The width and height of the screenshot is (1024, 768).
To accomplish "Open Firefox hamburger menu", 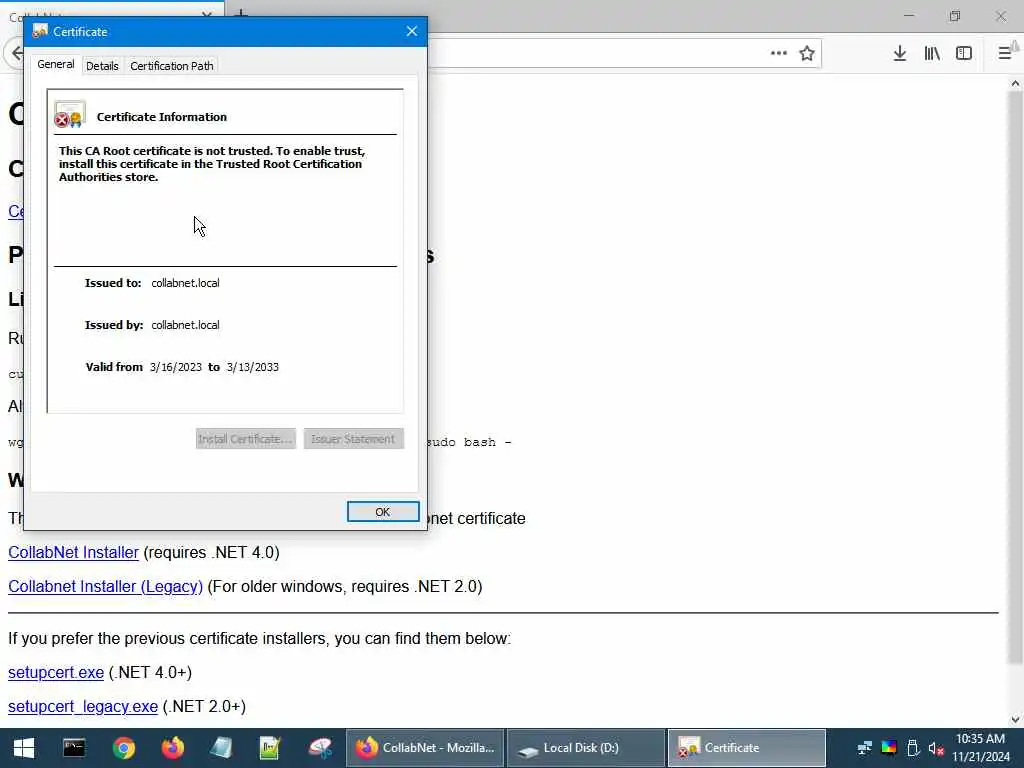I will [1006, 54].
